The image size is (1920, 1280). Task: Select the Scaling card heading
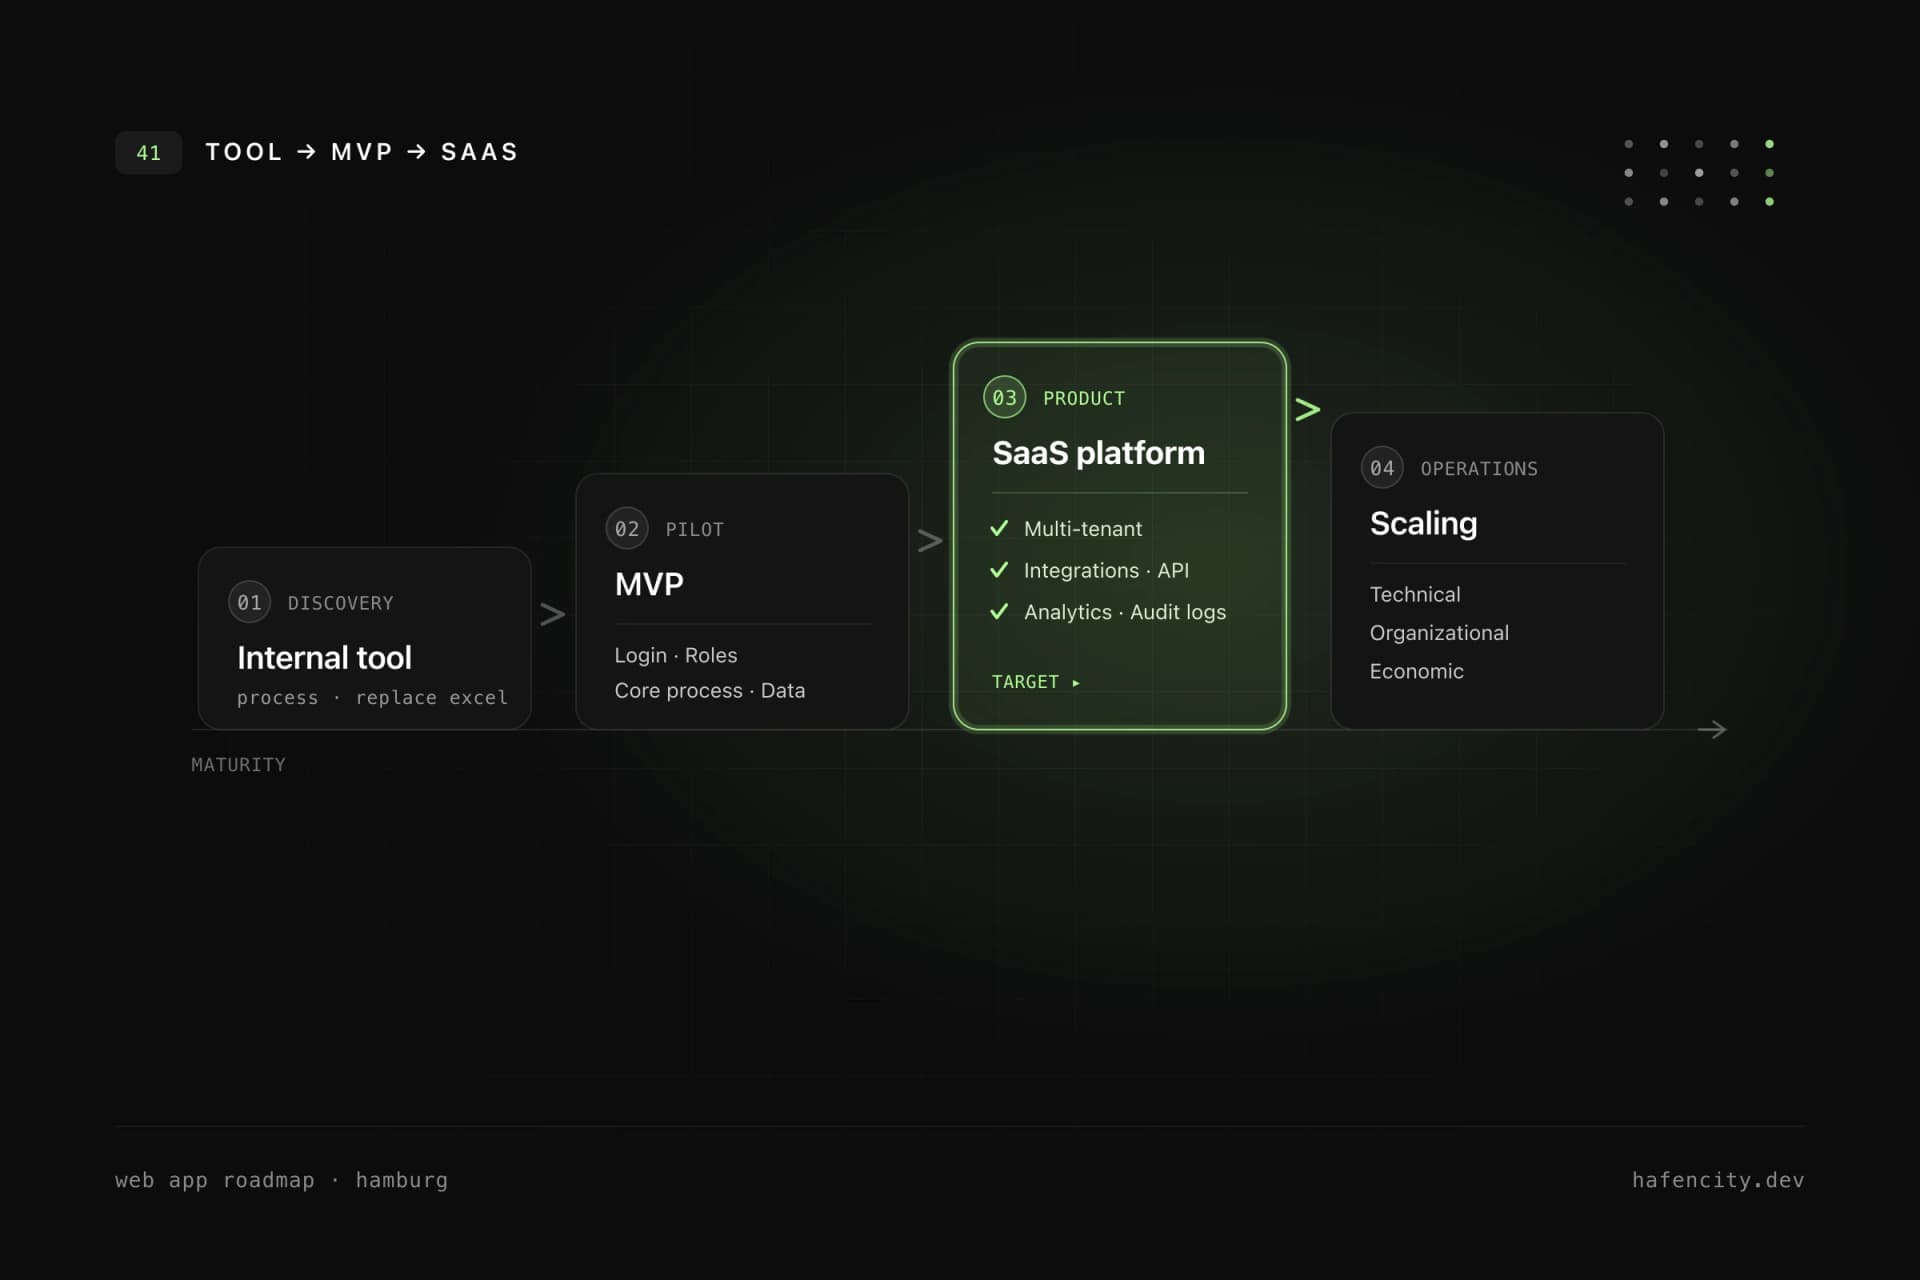(1423, 524)
